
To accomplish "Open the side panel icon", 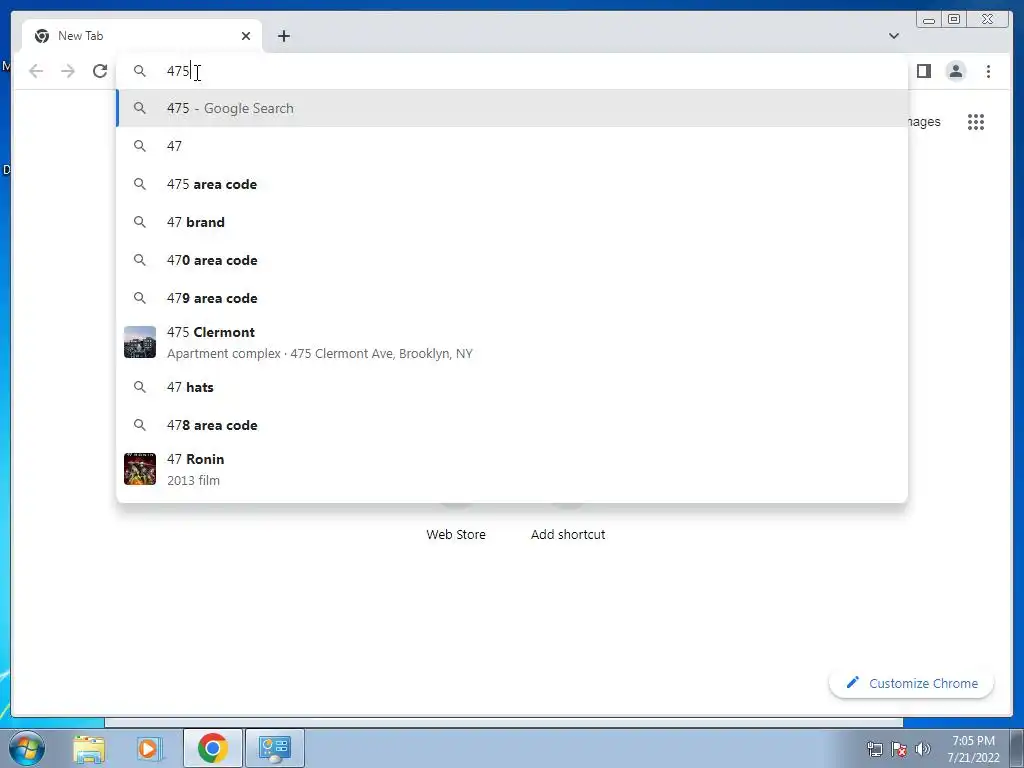I will tap(923, 71).
